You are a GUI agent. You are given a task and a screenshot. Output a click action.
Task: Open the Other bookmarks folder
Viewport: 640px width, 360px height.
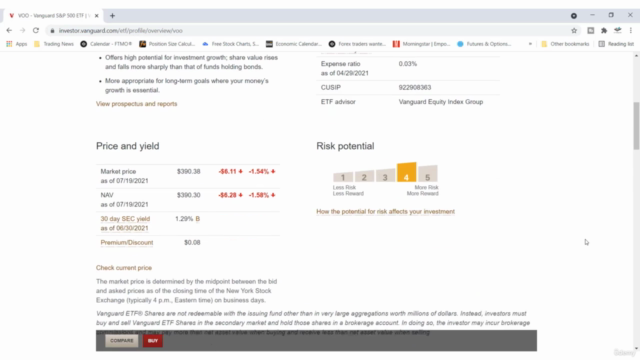coord(565,44)
